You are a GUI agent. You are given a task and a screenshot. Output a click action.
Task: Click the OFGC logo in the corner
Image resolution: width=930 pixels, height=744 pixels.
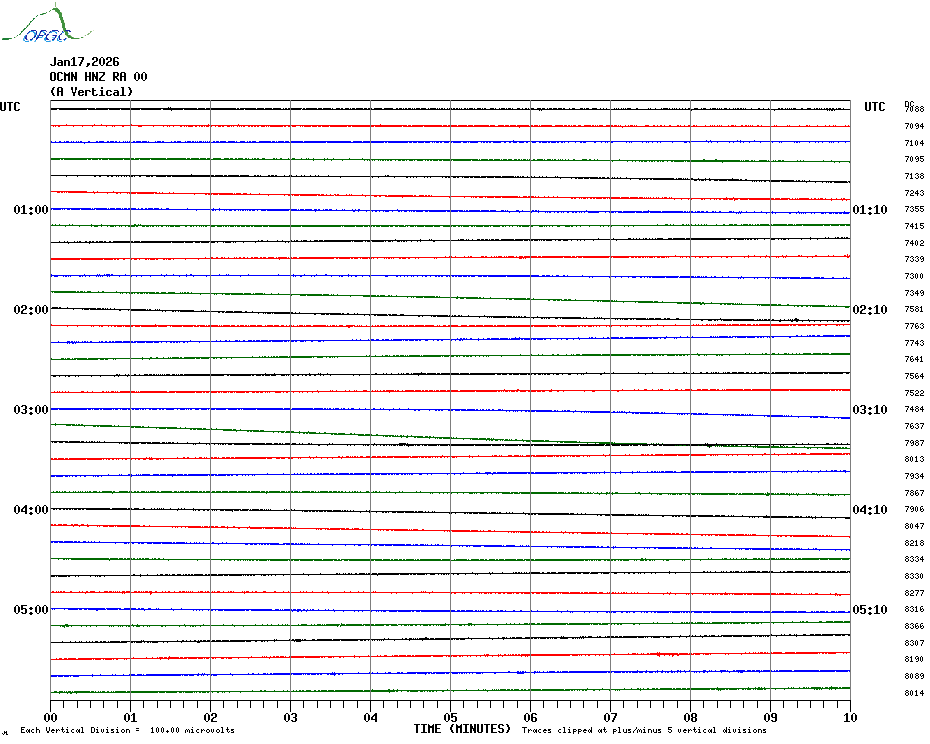click(46, 24)
